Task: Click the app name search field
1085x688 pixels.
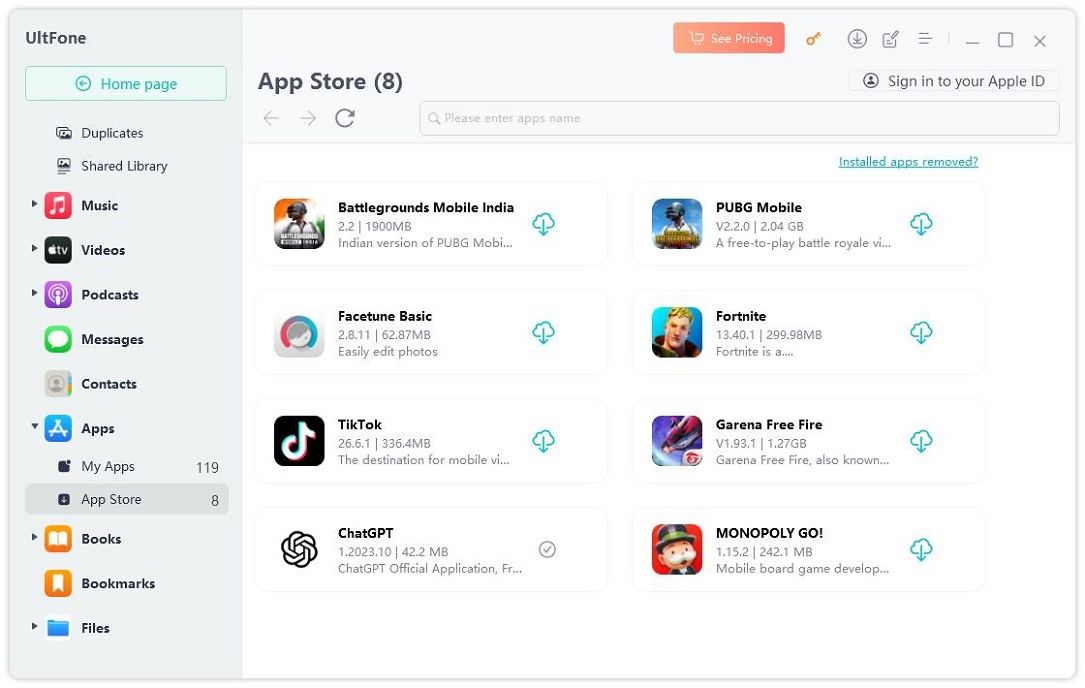Action: (740, 118)
